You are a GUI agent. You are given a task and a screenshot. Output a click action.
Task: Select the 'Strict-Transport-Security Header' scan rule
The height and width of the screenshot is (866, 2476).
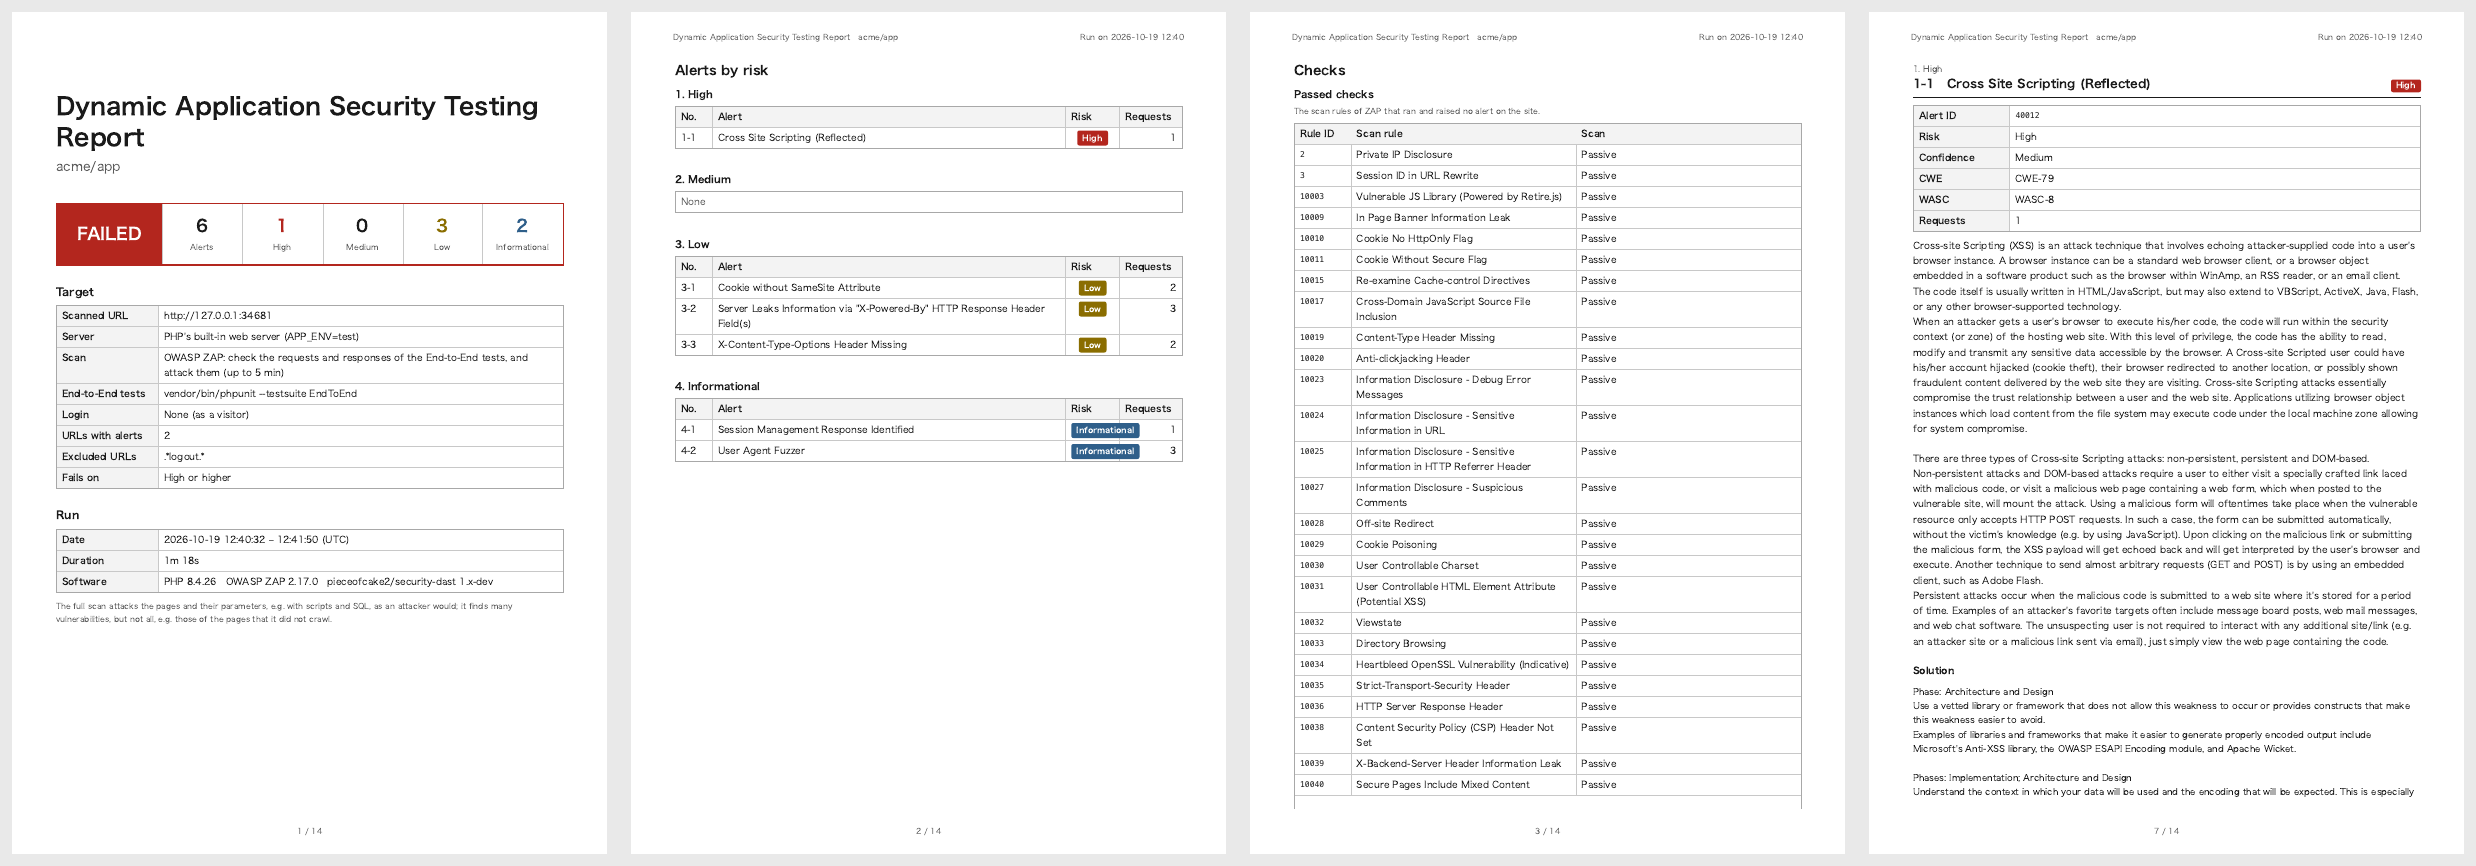pos(1433,686)
